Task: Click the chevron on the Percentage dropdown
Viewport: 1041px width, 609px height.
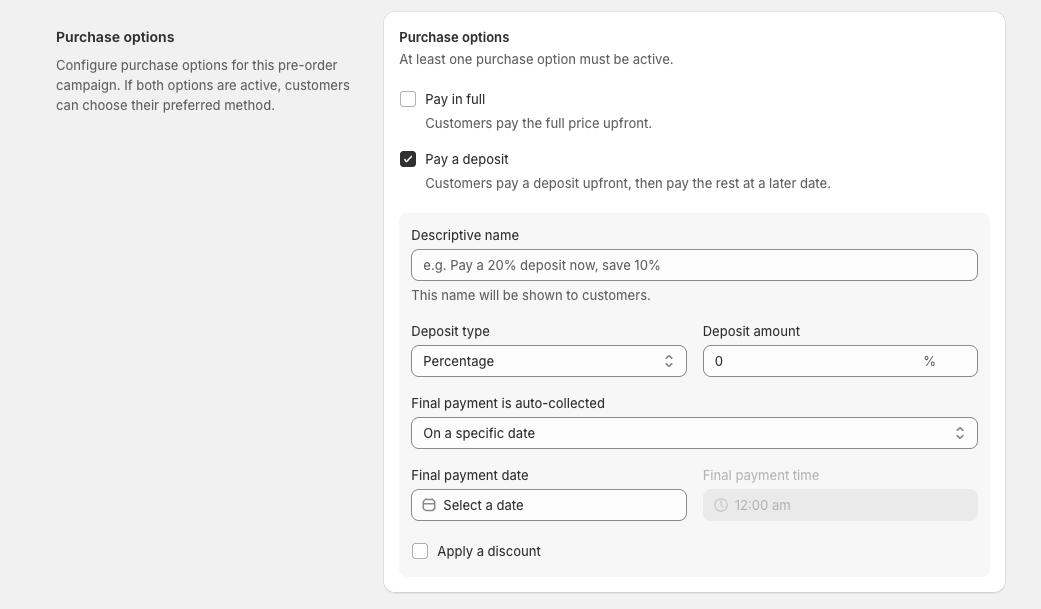Action: pyautogui.click(x=668, y=360)
